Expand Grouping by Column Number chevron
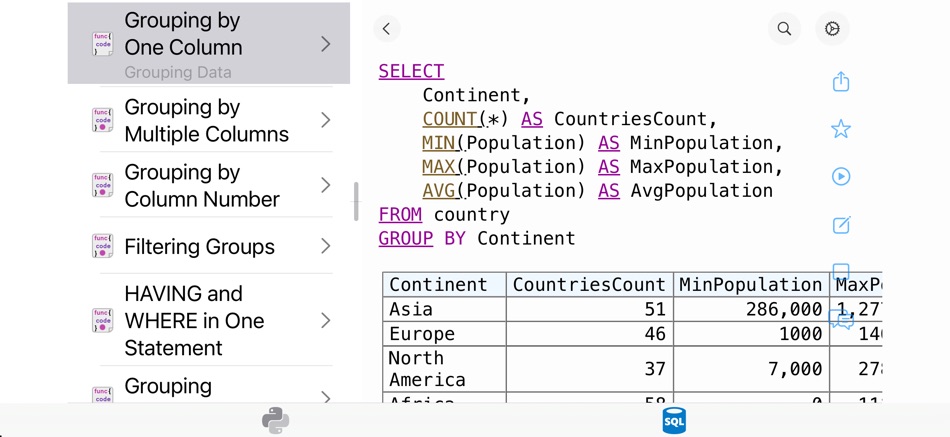Image resolution: width=950 pixels, height=437 pixels. click(x=326, y=185)
